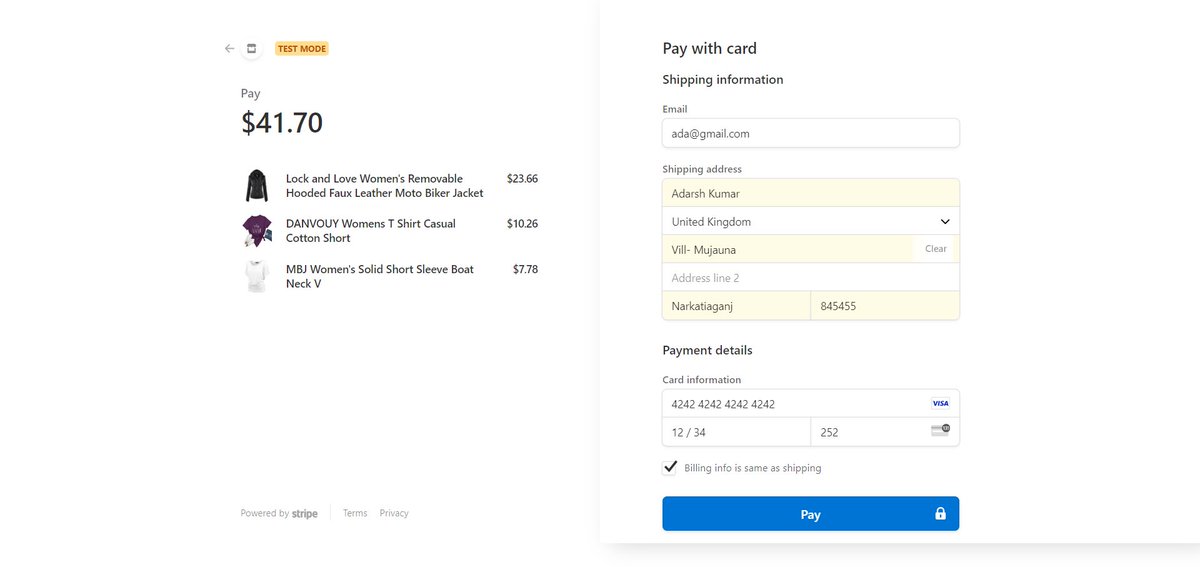Click the Address line 2 field
The image size is (1200, 567).
click(x=811, y=277)
